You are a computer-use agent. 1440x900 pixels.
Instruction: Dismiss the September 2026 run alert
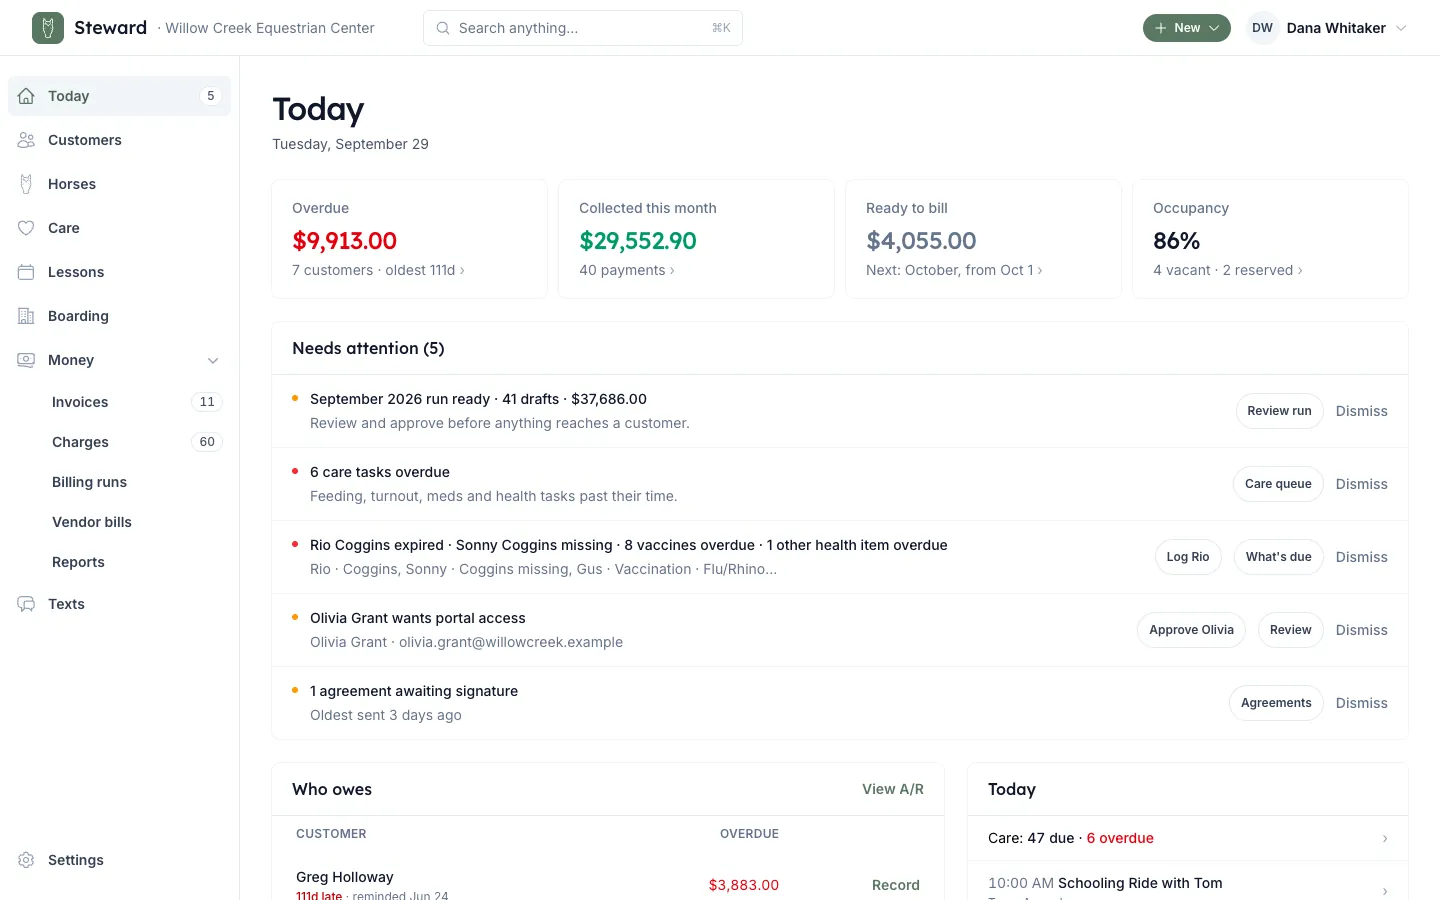point(1361,411)
